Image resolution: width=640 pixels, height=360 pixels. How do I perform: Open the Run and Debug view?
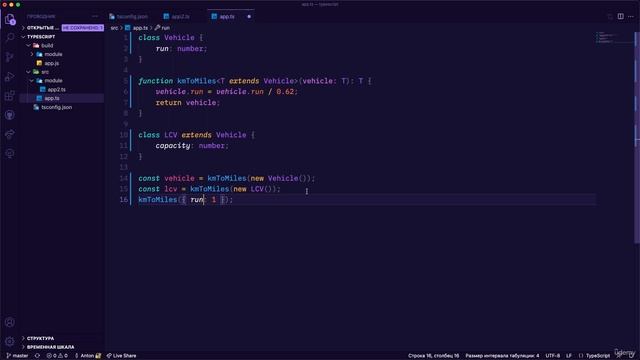10,76
